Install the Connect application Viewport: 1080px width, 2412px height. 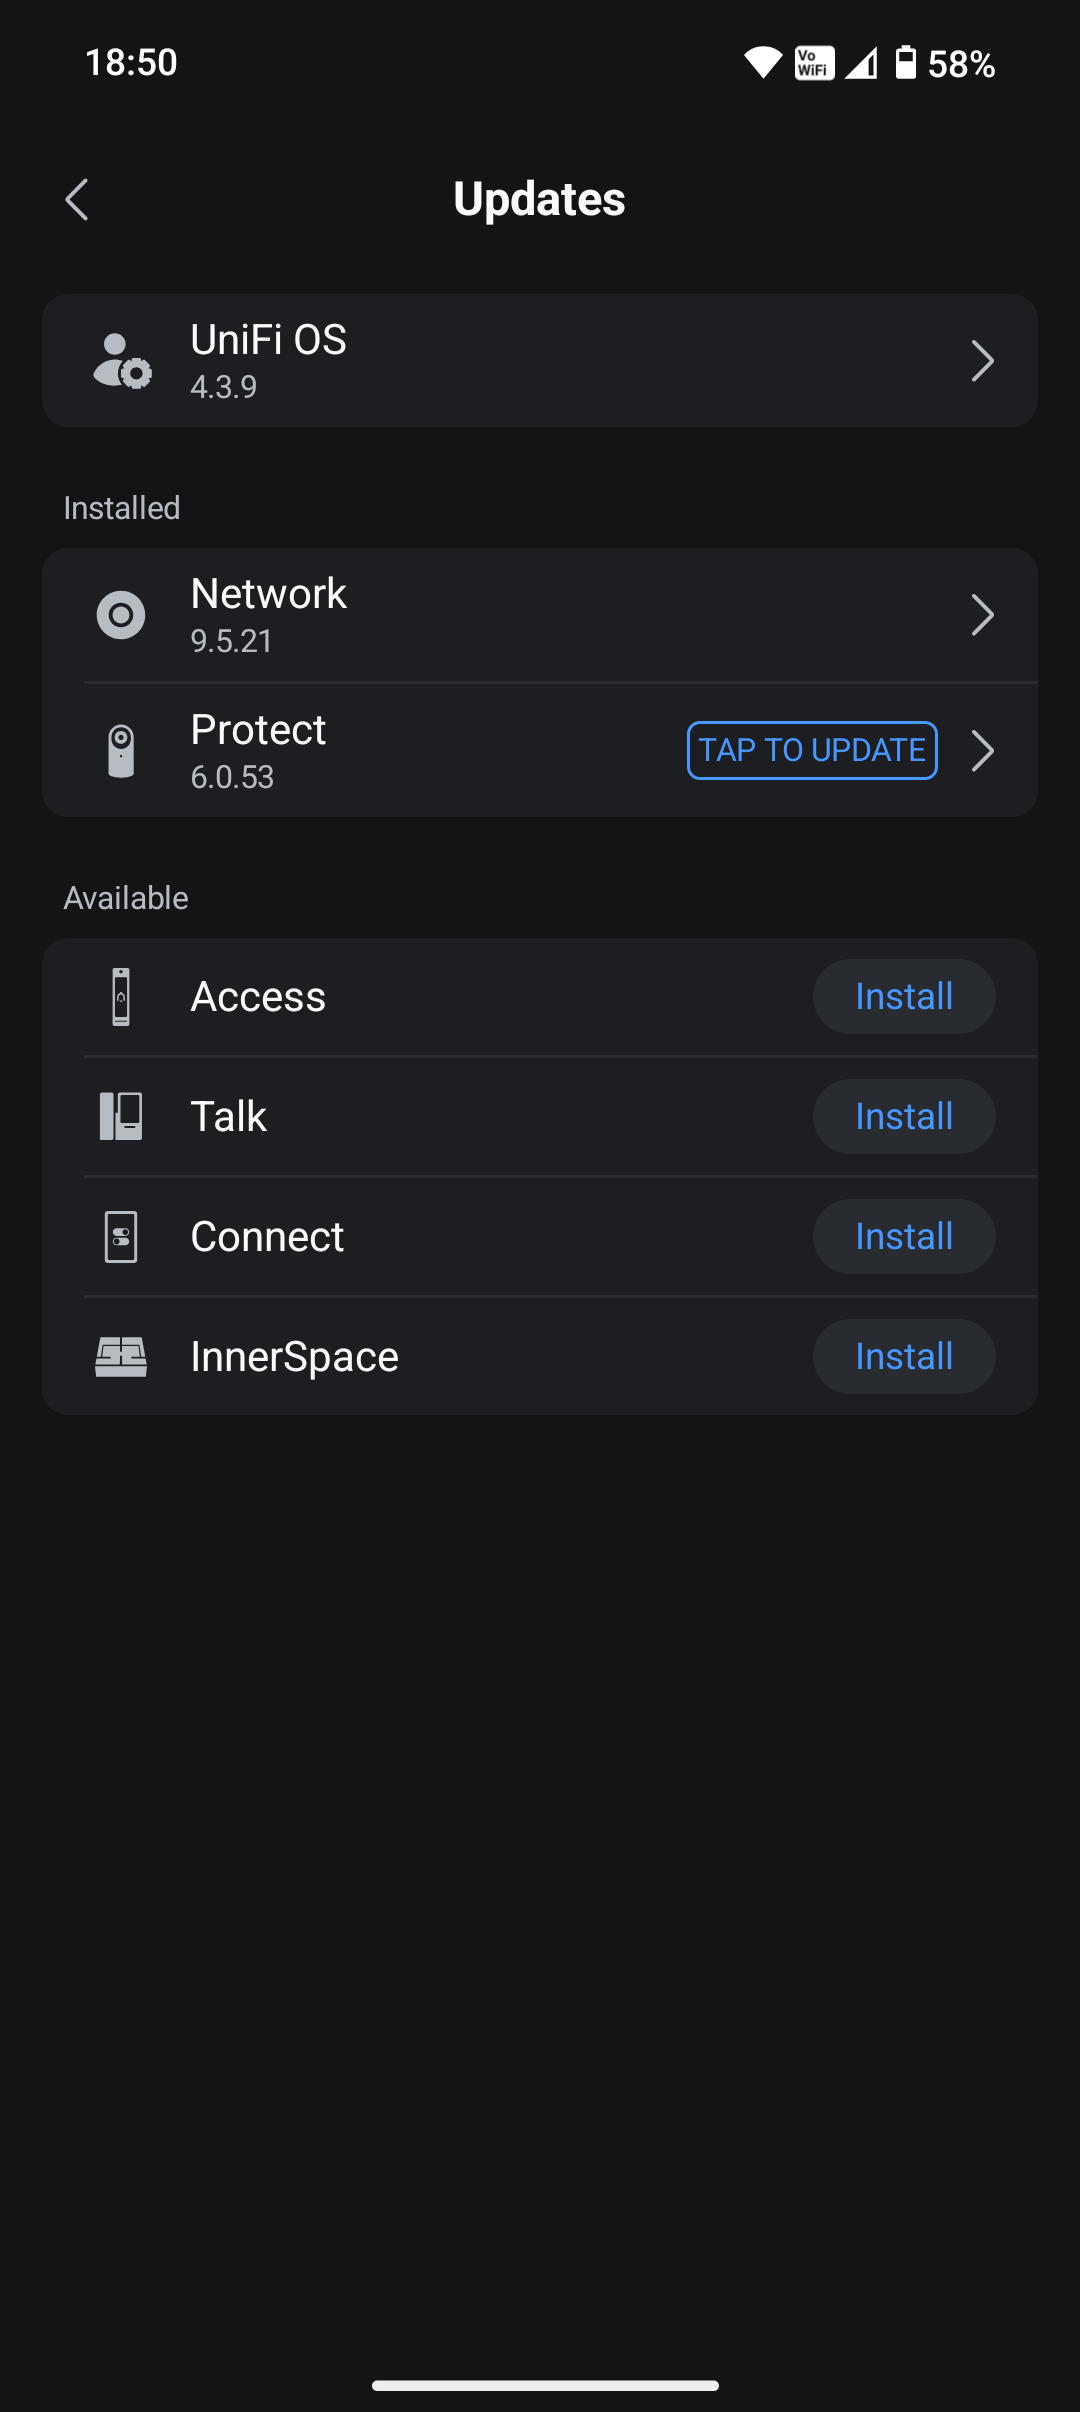click(903, 1237)
